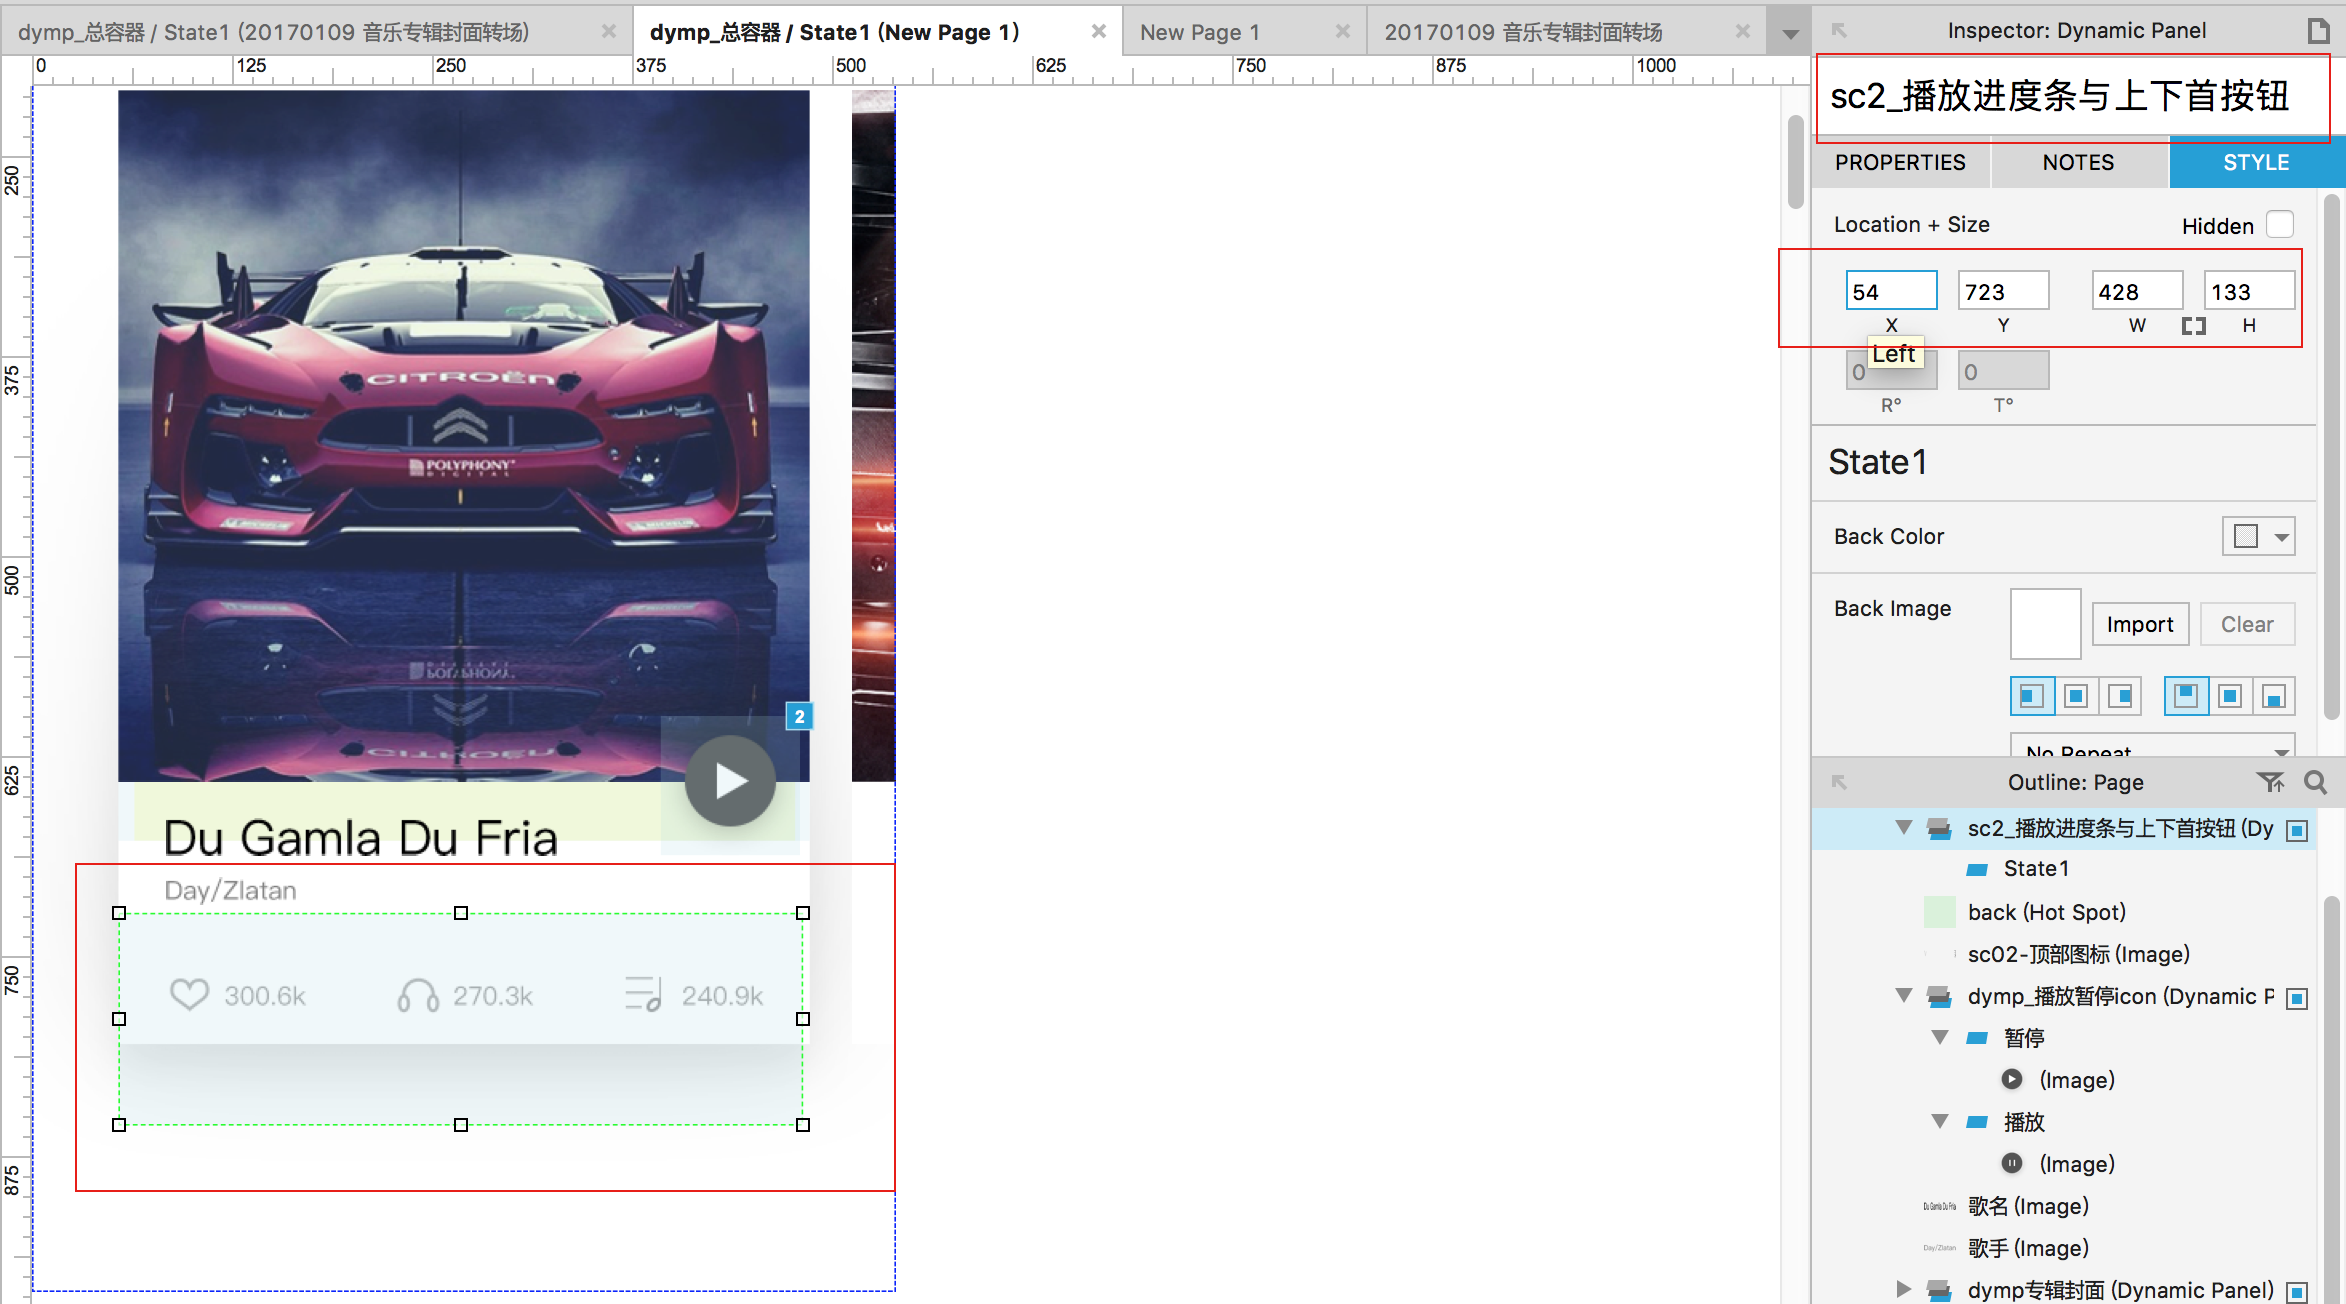2346x1304 pixels.
Task: Click the X location input field
Action: (x=1891, y=292)
